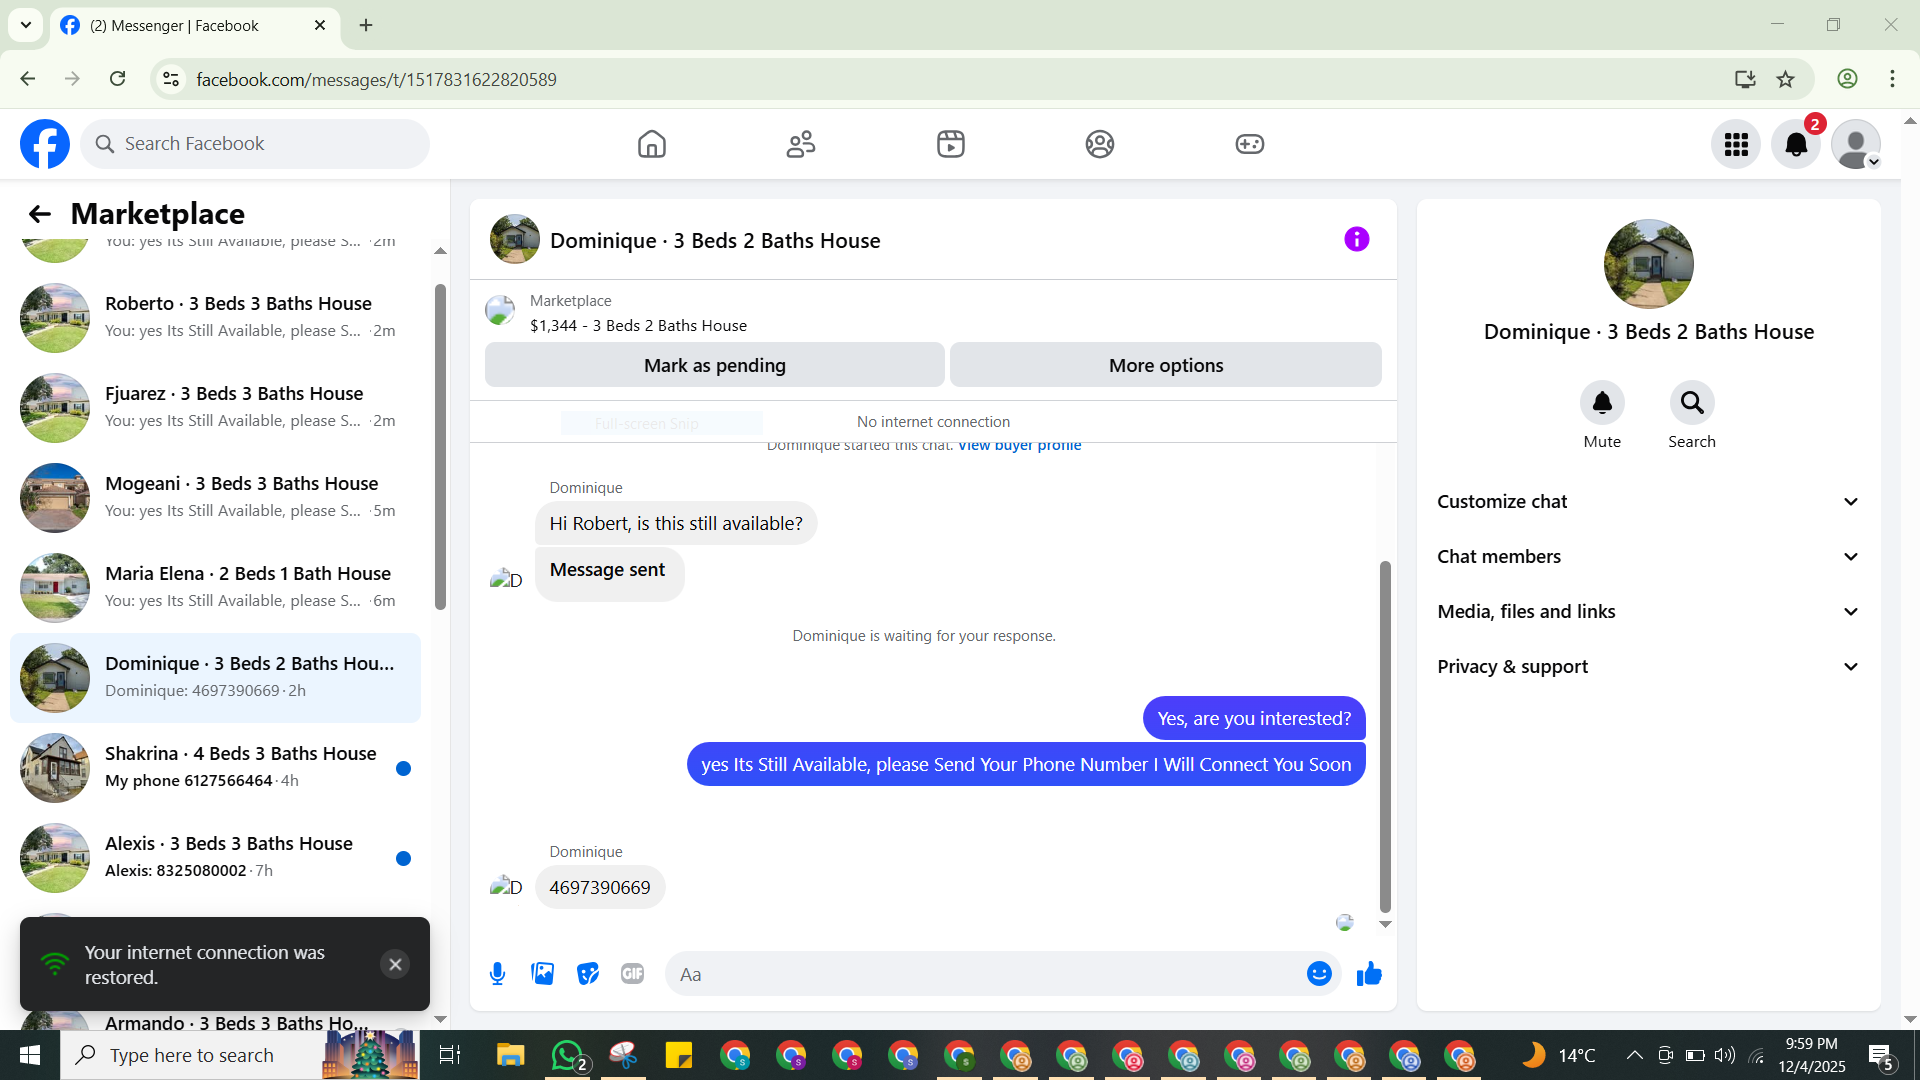
Task: Open the Friends tab
Action: click(801, 145)
